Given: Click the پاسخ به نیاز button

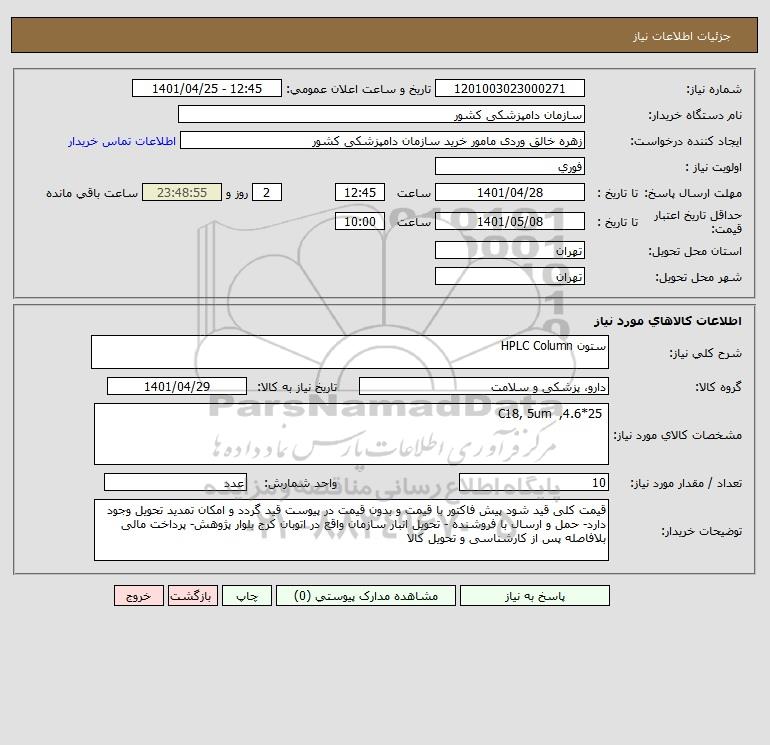Looking at the screenshot, I should tap(535, 595).
